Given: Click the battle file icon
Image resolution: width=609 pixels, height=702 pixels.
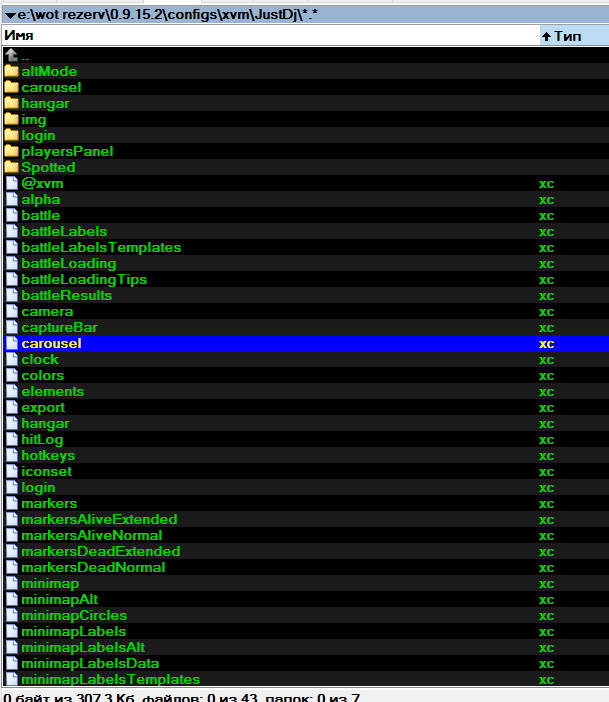Looking at the screenshot, I should coord(12,215).
